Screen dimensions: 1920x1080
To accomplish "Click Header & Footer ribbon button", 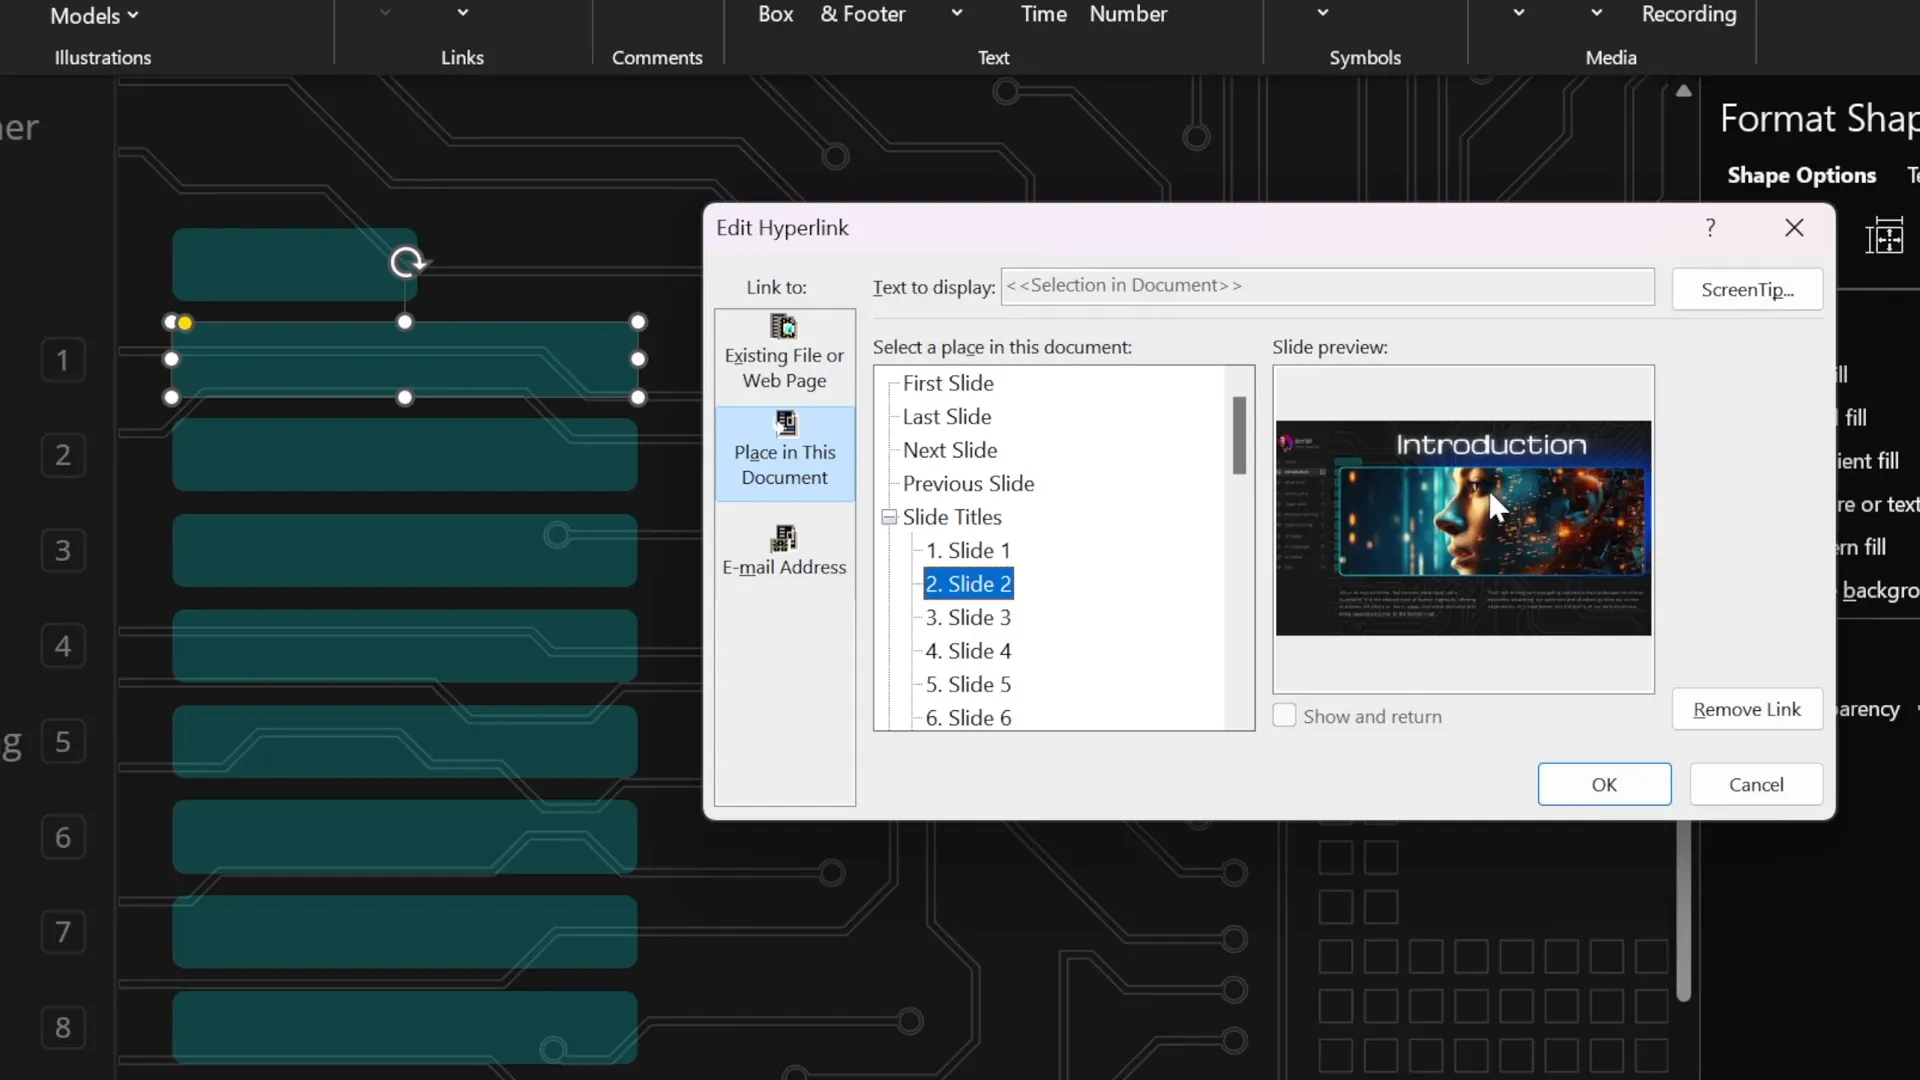I will tap(862, 14).
